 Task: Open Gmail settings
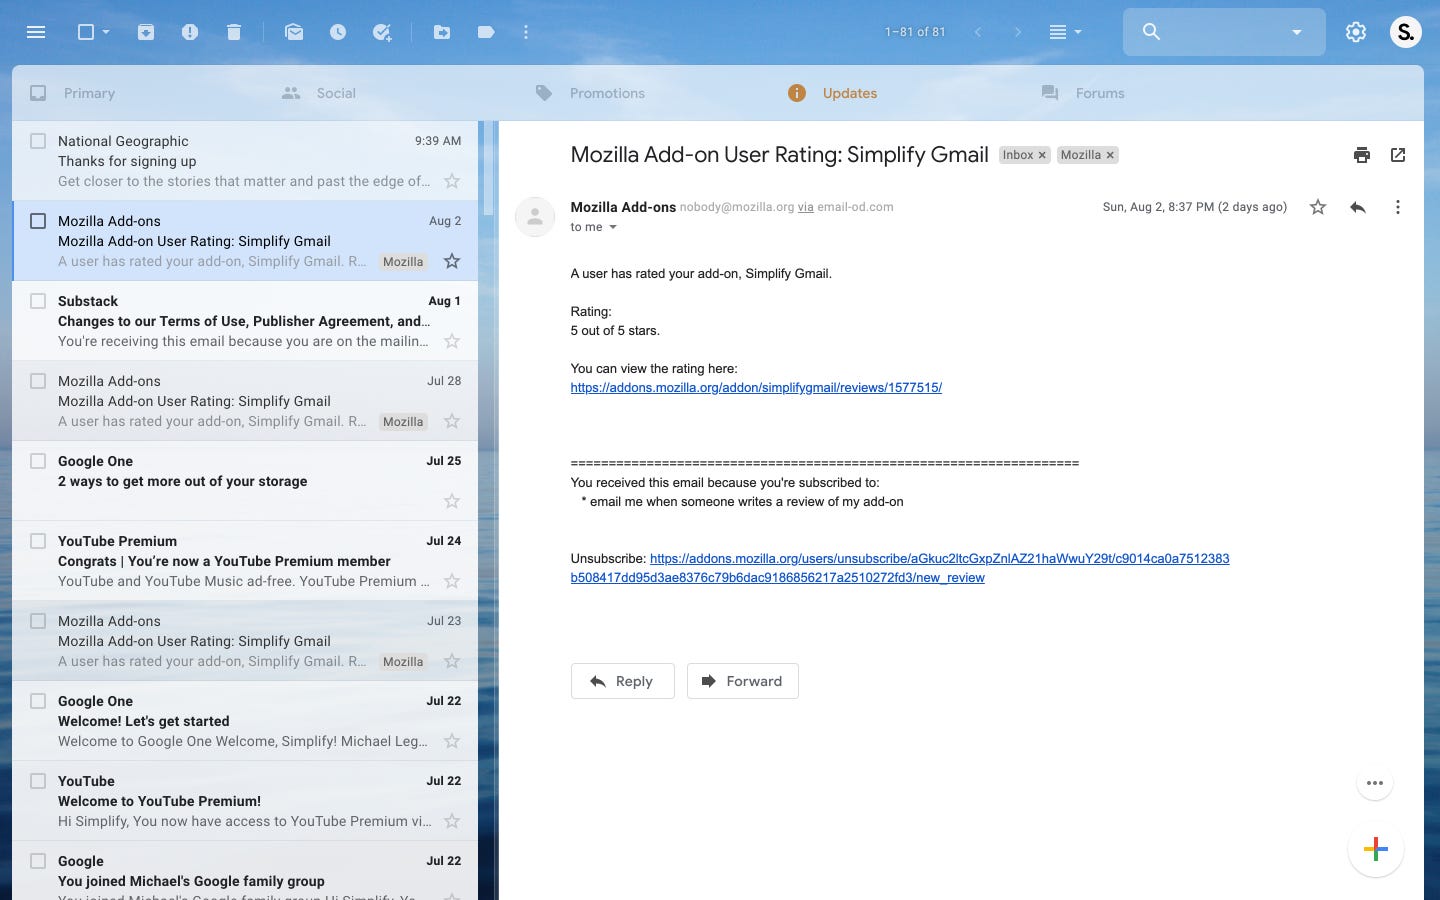[x=1356, y=32]
